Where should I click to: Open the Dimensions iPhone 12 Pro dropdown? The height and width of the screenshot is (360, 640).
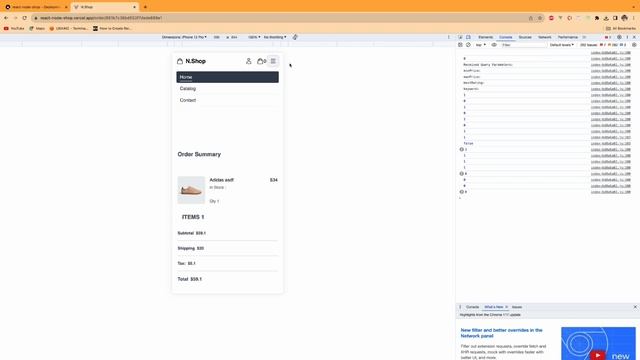pos(184,37)
